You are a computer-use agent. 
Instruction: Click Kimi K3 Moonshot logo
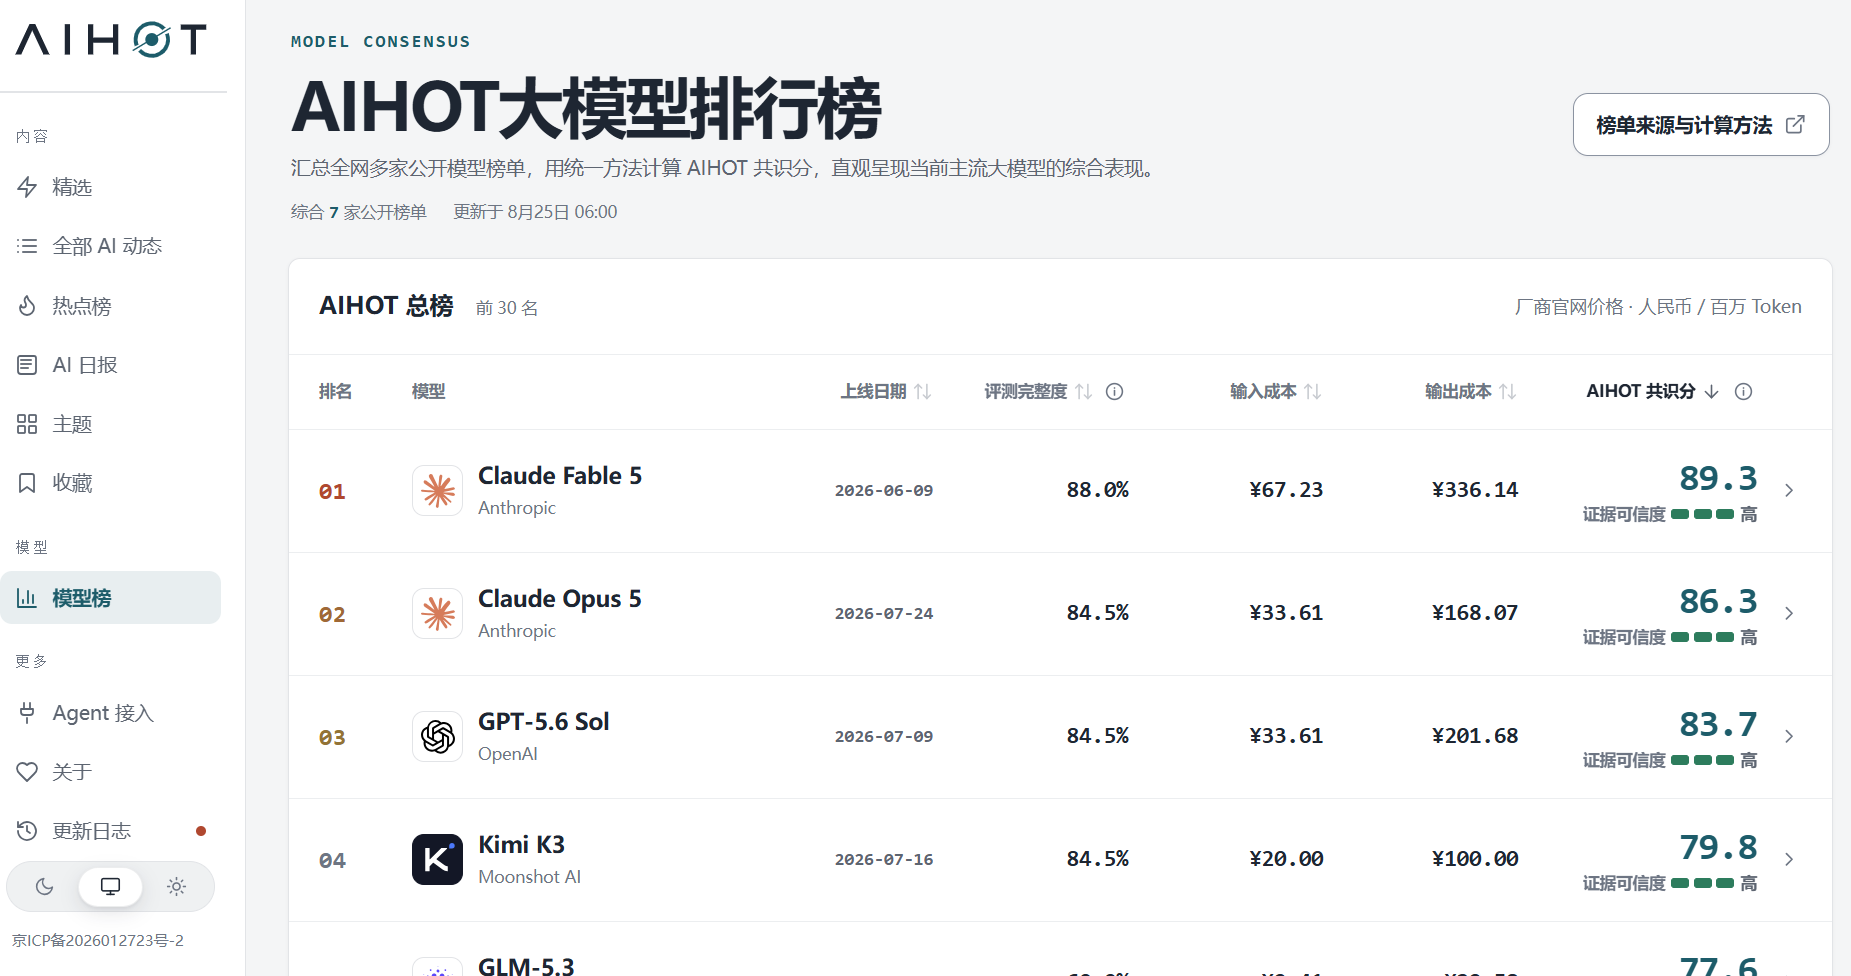click(437, 859)
